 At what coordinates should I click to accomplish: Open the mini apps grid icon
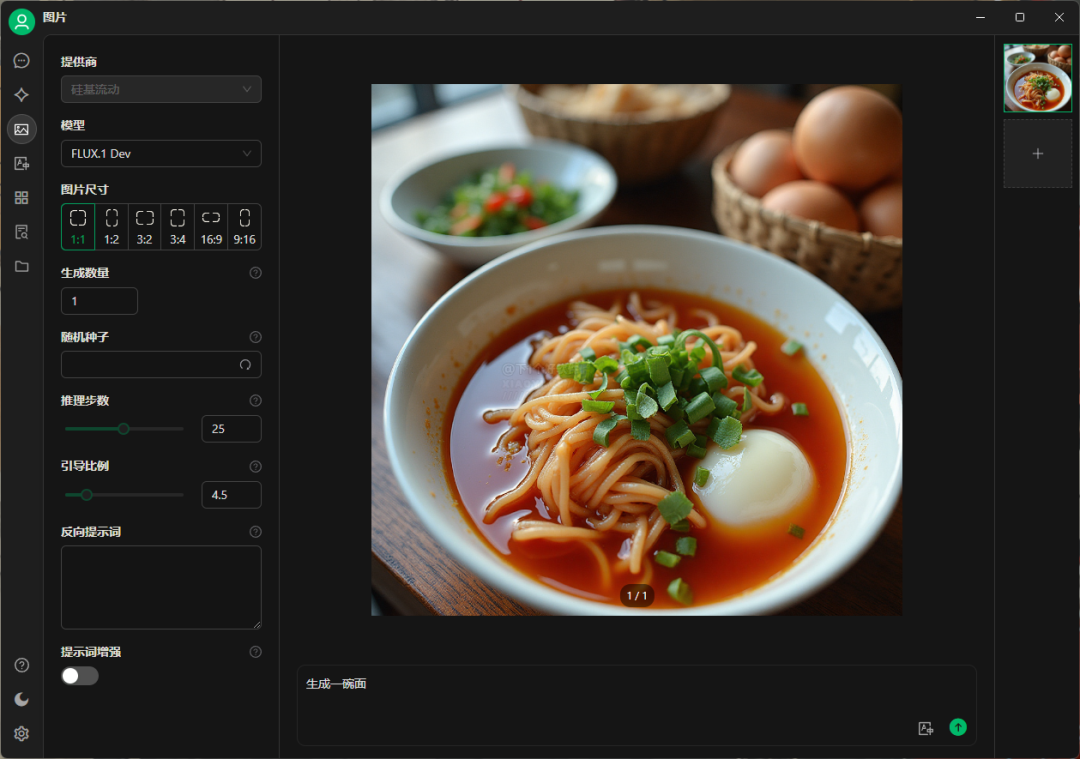(x=21, y=198)
